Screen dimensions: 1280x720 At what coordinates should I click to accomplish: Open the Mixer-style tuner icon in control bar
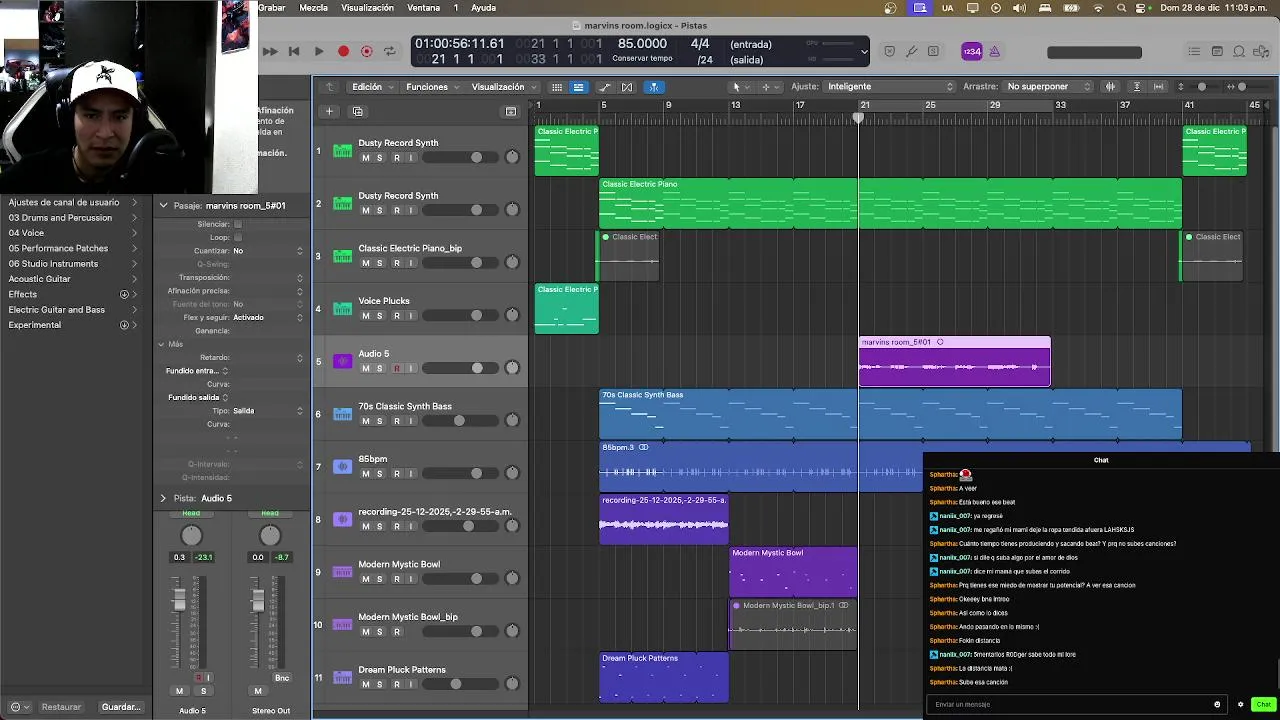point(911,51)
